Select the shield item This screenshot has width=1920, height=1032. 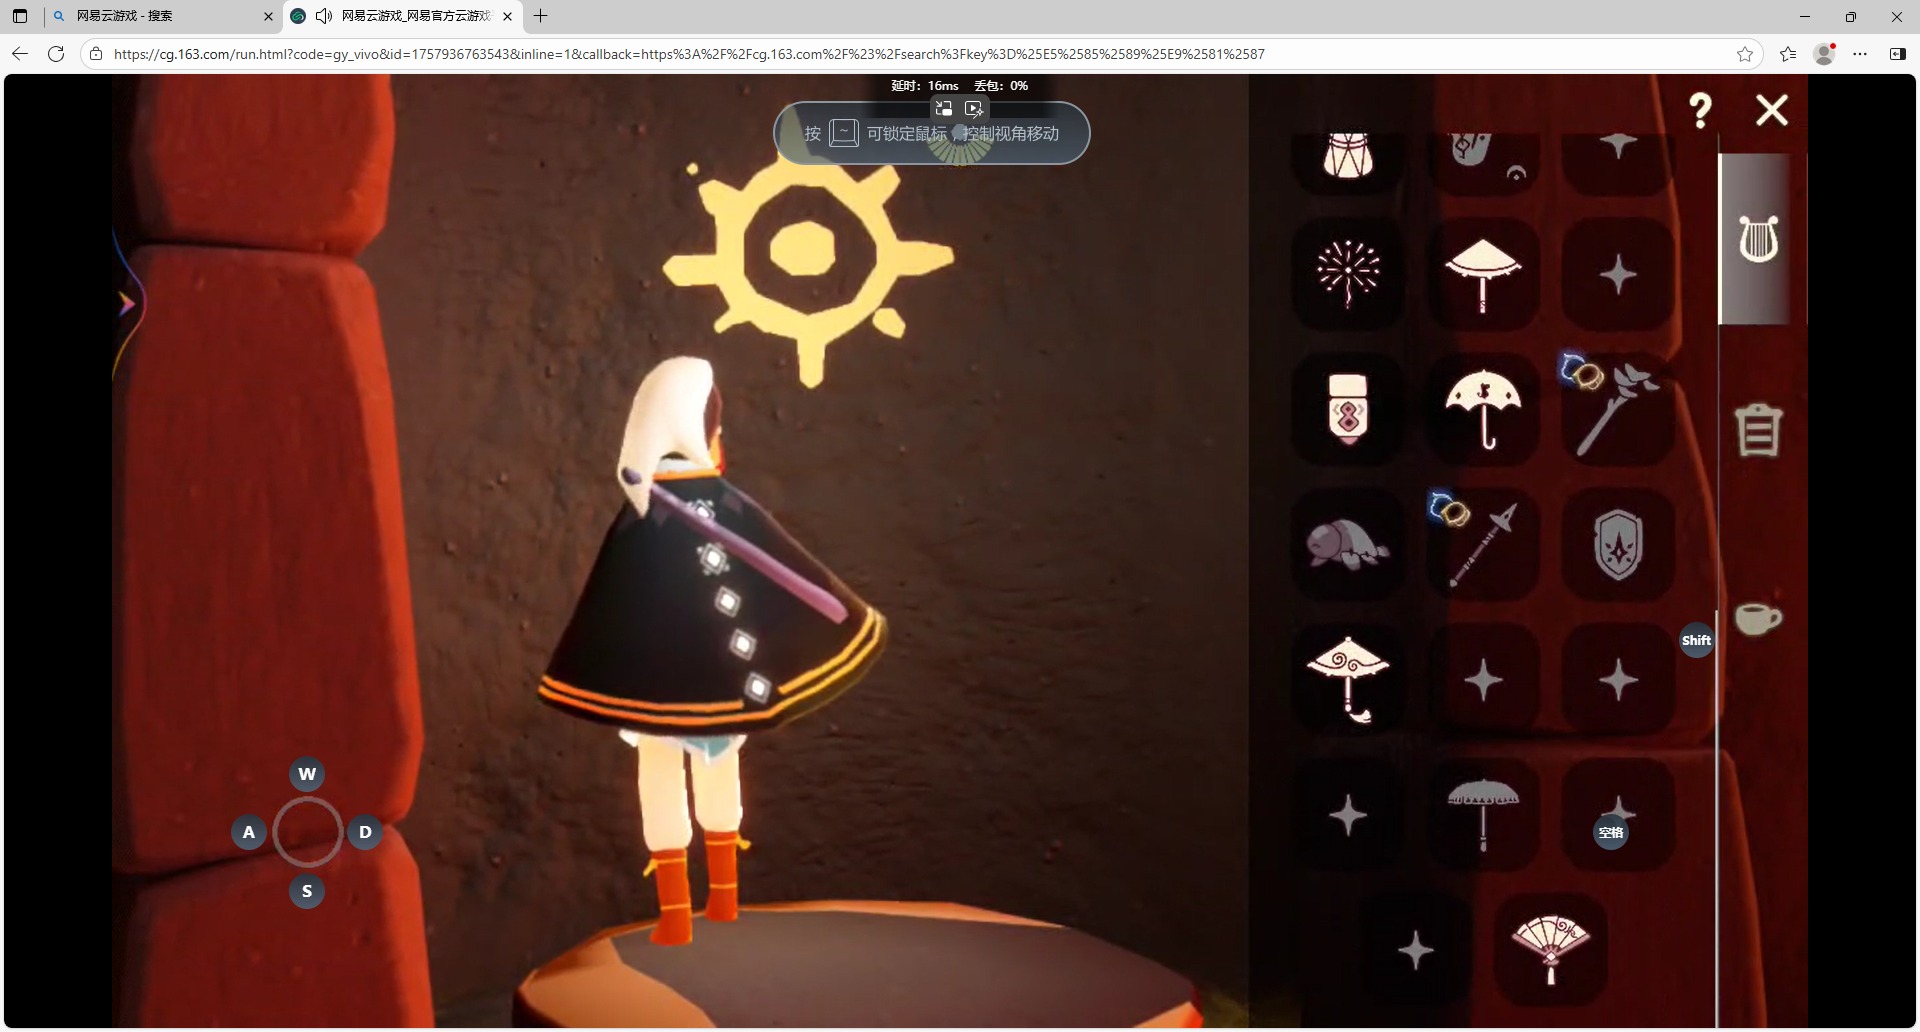1618,544
